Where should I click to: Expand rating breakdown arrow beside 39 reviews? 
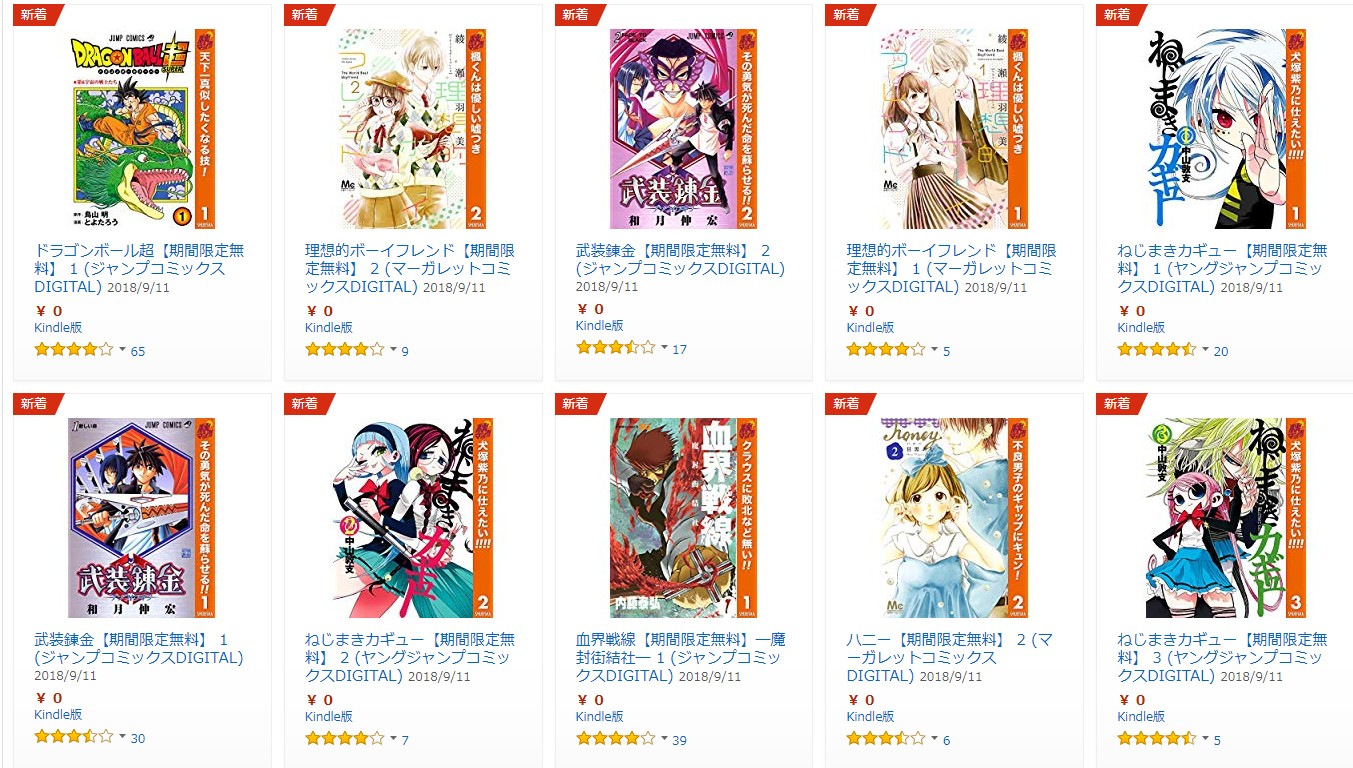click(664, 740)
